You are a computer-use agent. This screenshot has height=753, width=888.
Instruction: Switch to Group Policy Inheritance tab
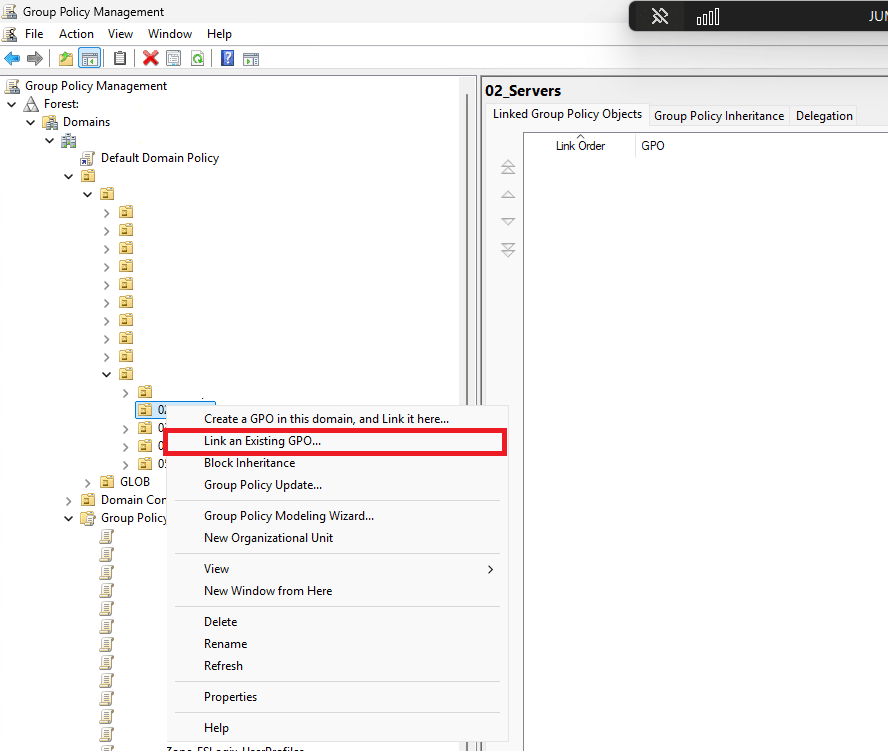point(718,116)
